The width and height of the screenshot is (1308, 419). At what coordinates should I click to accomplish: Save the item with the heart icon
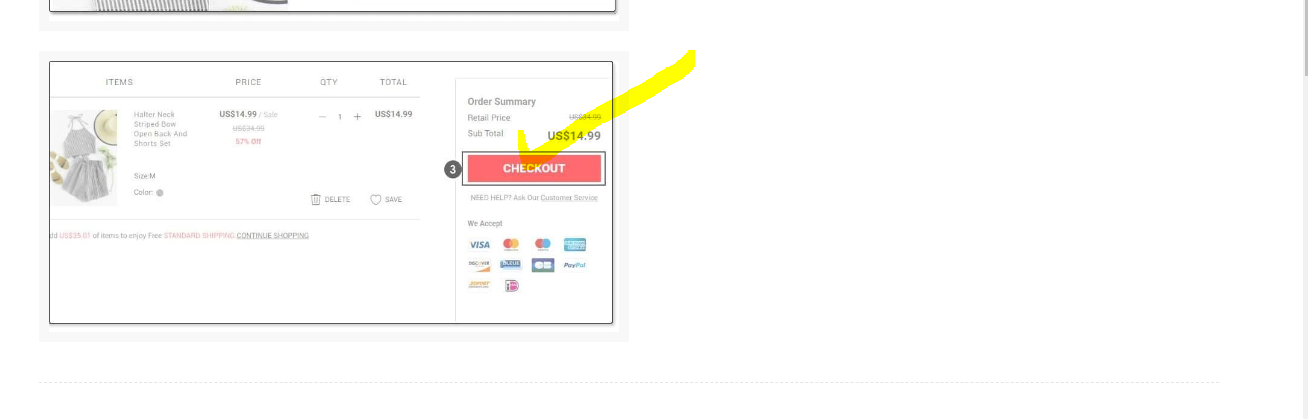[386, 200]
